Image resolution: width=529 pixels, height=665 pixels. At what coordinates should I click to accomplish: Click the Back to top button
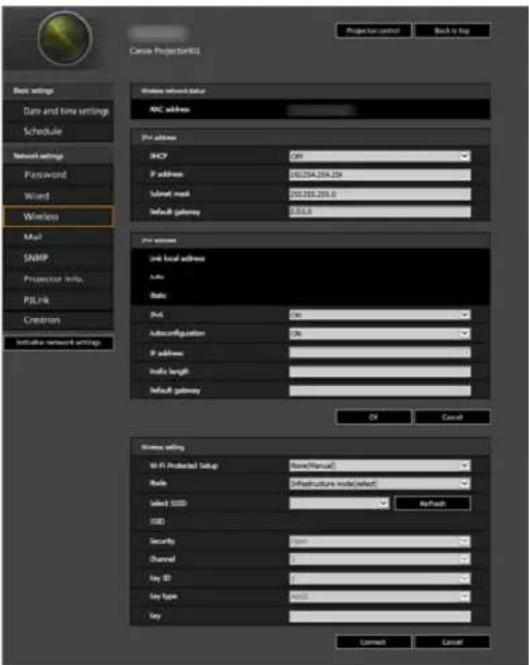(x=452, y=31)
